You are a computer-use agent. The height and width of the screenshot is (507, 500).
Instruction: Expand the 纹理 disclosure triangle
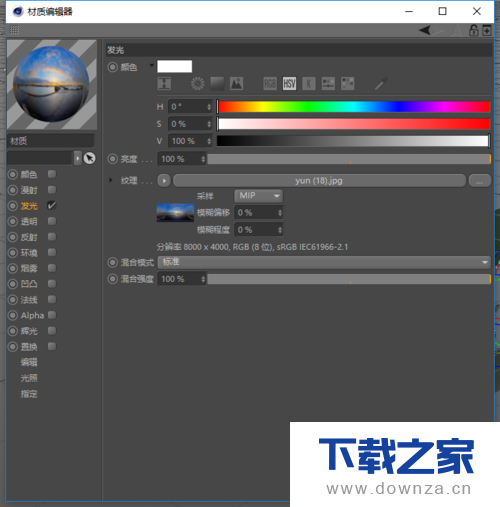pos(111,180)
